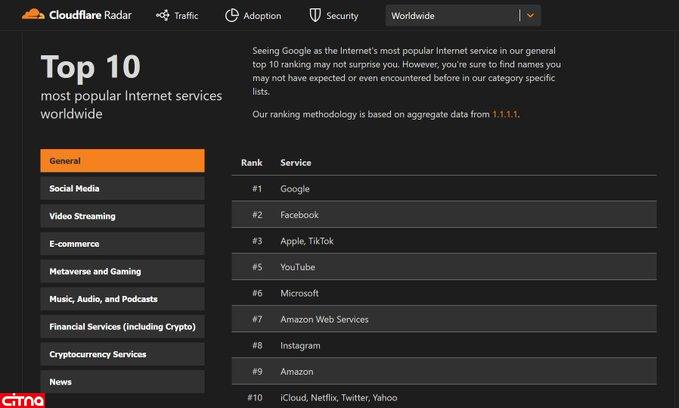Follow the 1.1.1.1 hyperlink
679x408 pixels.
(504, 115)
